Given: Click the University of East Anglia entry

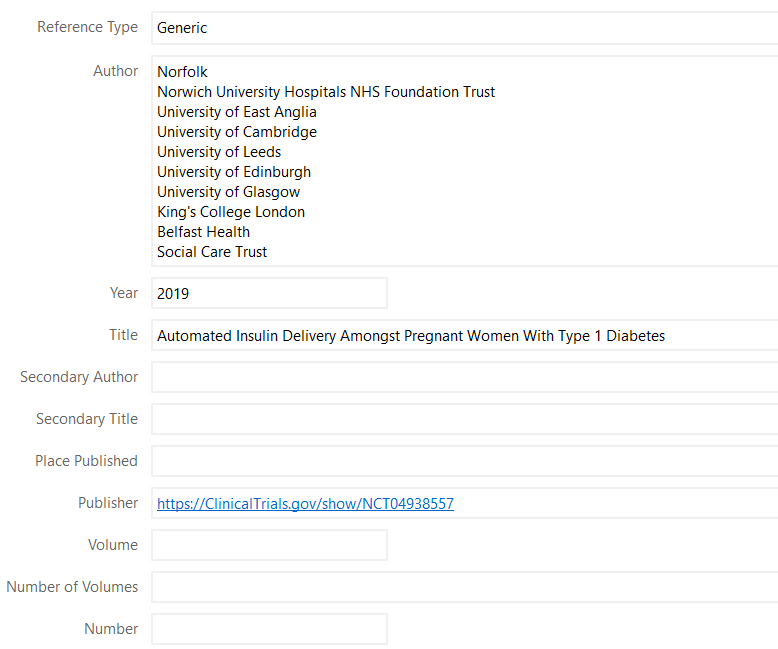Looking at the screenshot, I should click(237, 112).
